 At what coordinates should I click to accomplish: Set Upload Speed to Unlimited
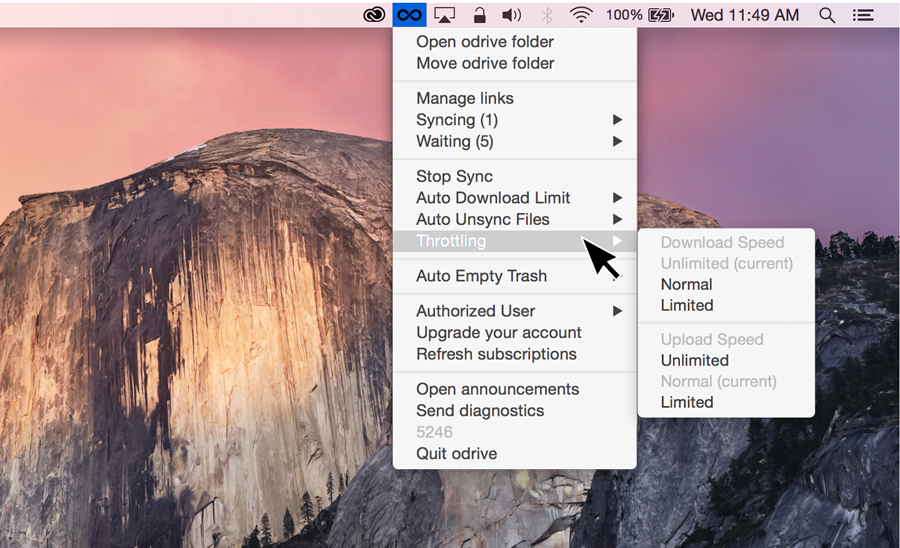tap(726, 360)
